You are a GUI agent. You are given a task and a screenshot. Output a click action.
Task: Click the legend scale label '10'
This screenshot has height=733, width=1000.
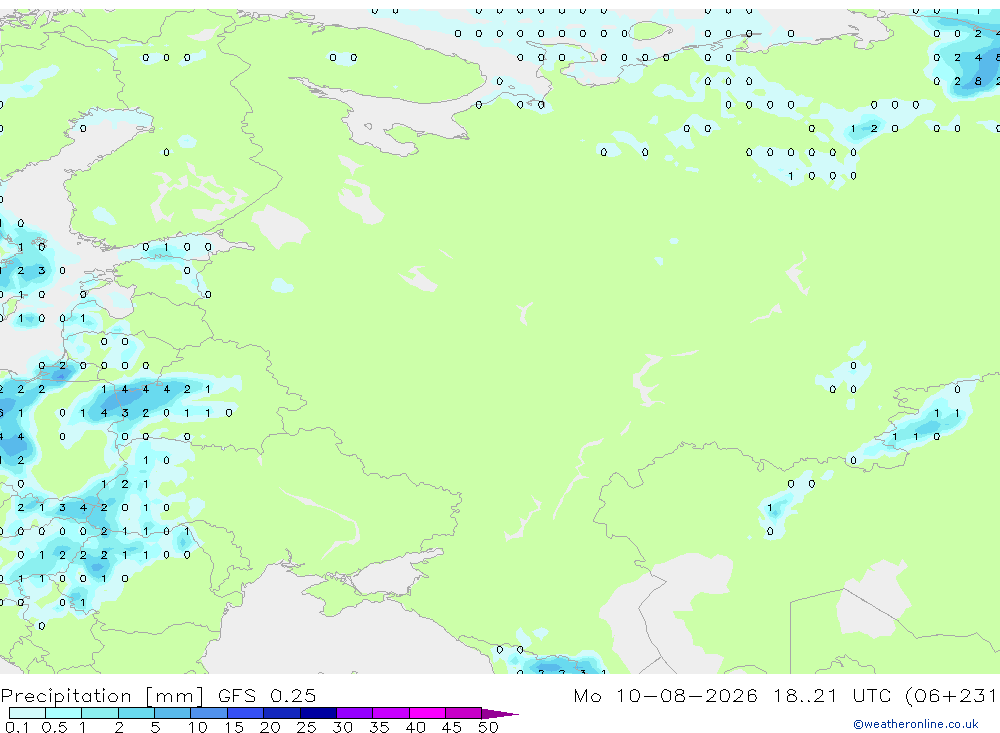[198, 727]
